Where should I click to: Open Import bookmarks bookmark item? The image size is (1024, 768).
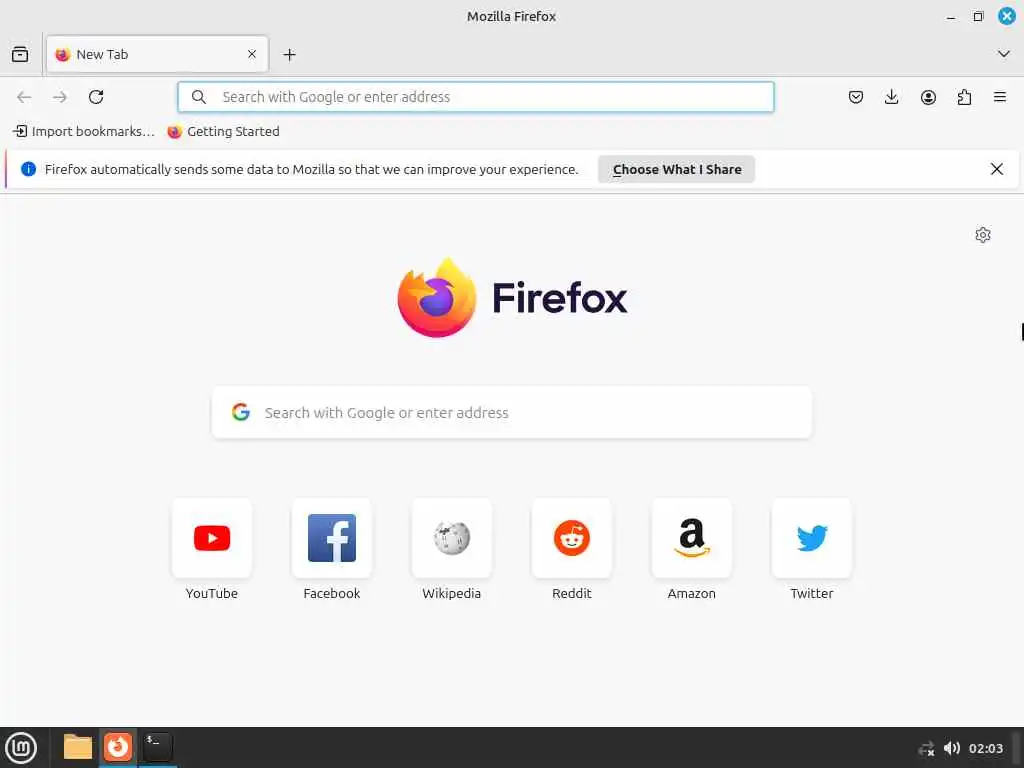click(x=84, y=131)
